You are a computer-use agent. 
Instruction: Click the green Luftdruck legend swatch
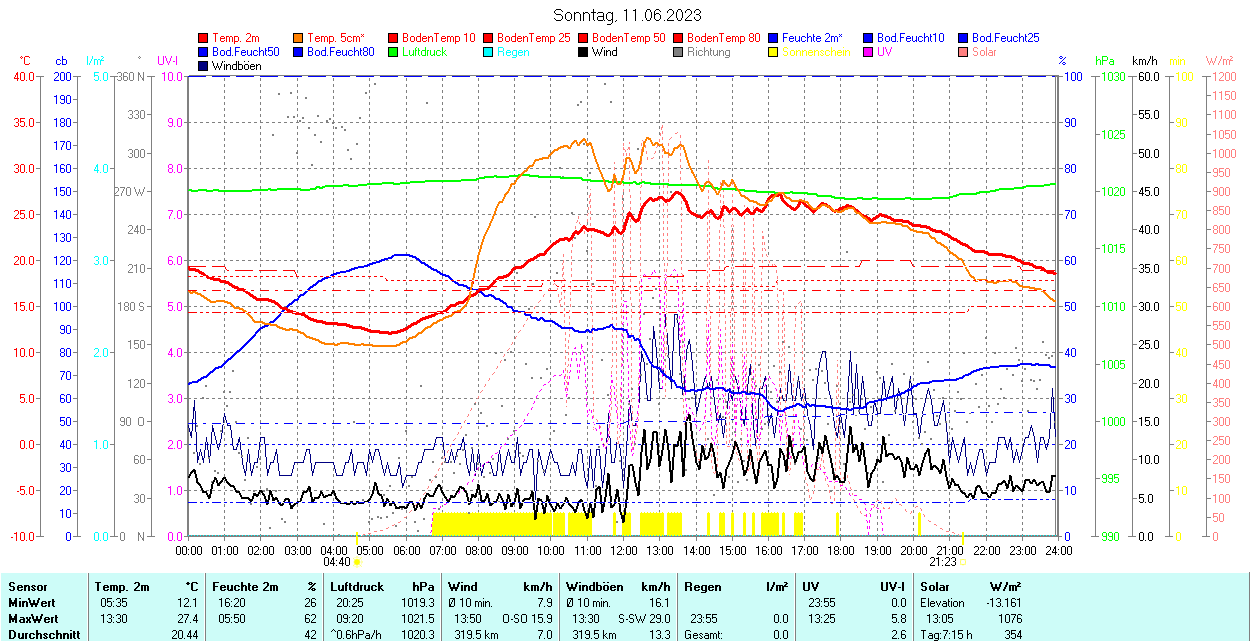click(x=393, y=52)
